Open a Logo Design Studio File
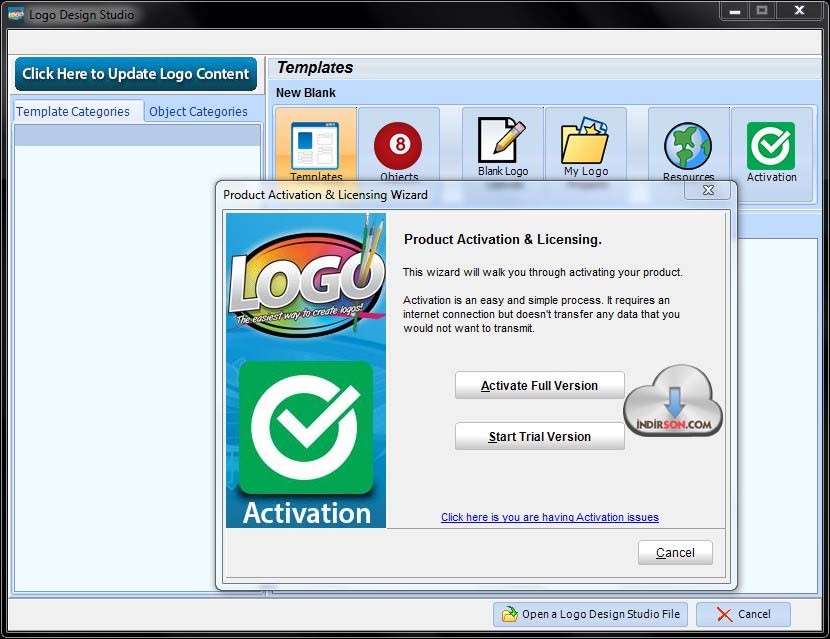 coord(590,614)
